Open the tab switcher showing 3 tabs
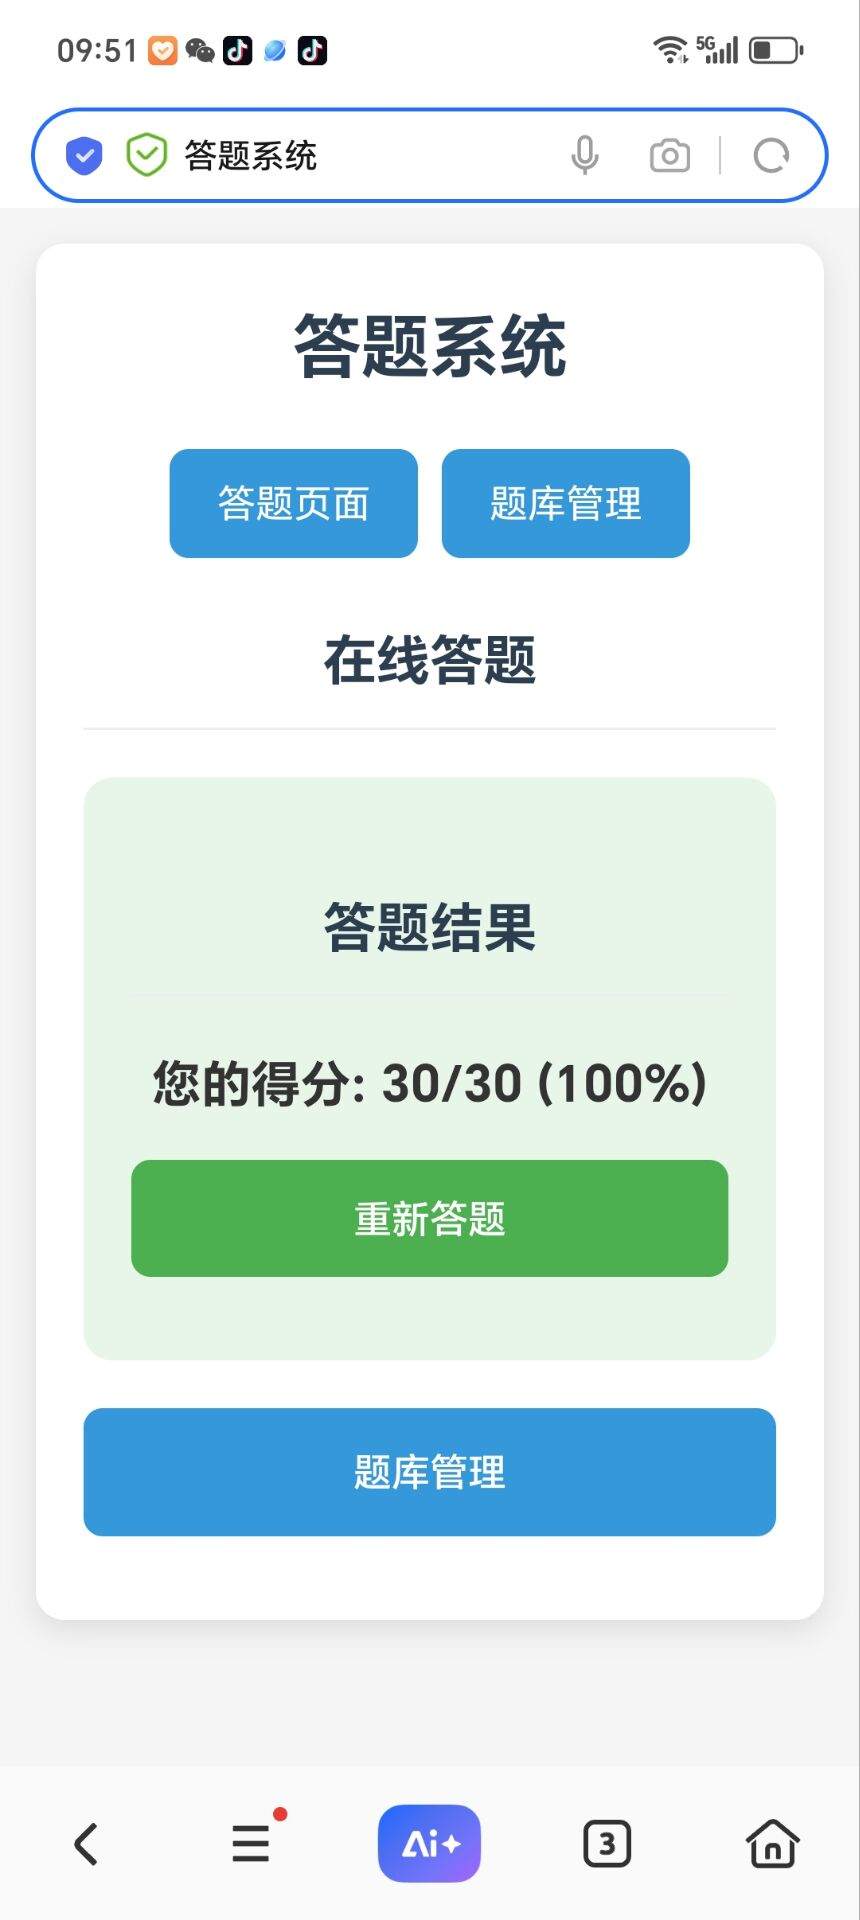Viewport: 860px width, 1920px height. [x=607, y=1843]
